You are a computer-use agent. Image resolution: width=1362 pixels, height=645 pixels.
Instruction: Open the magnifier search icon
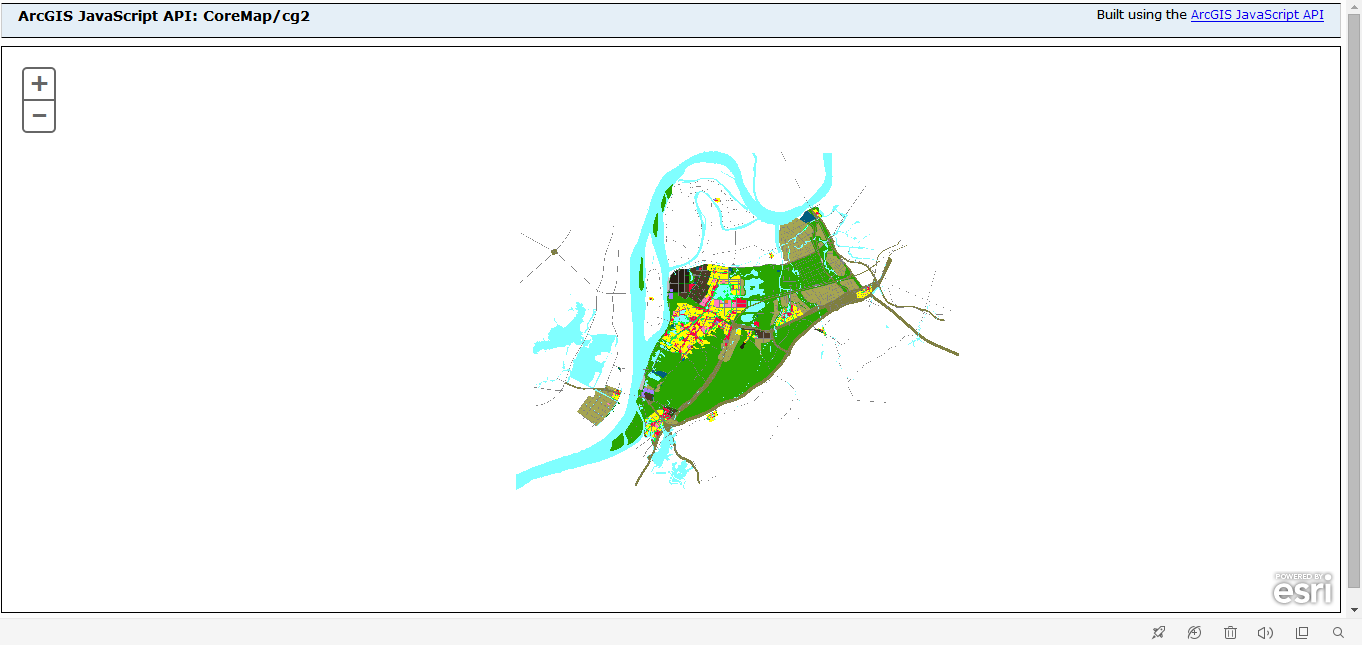[x=1338, y=633]
